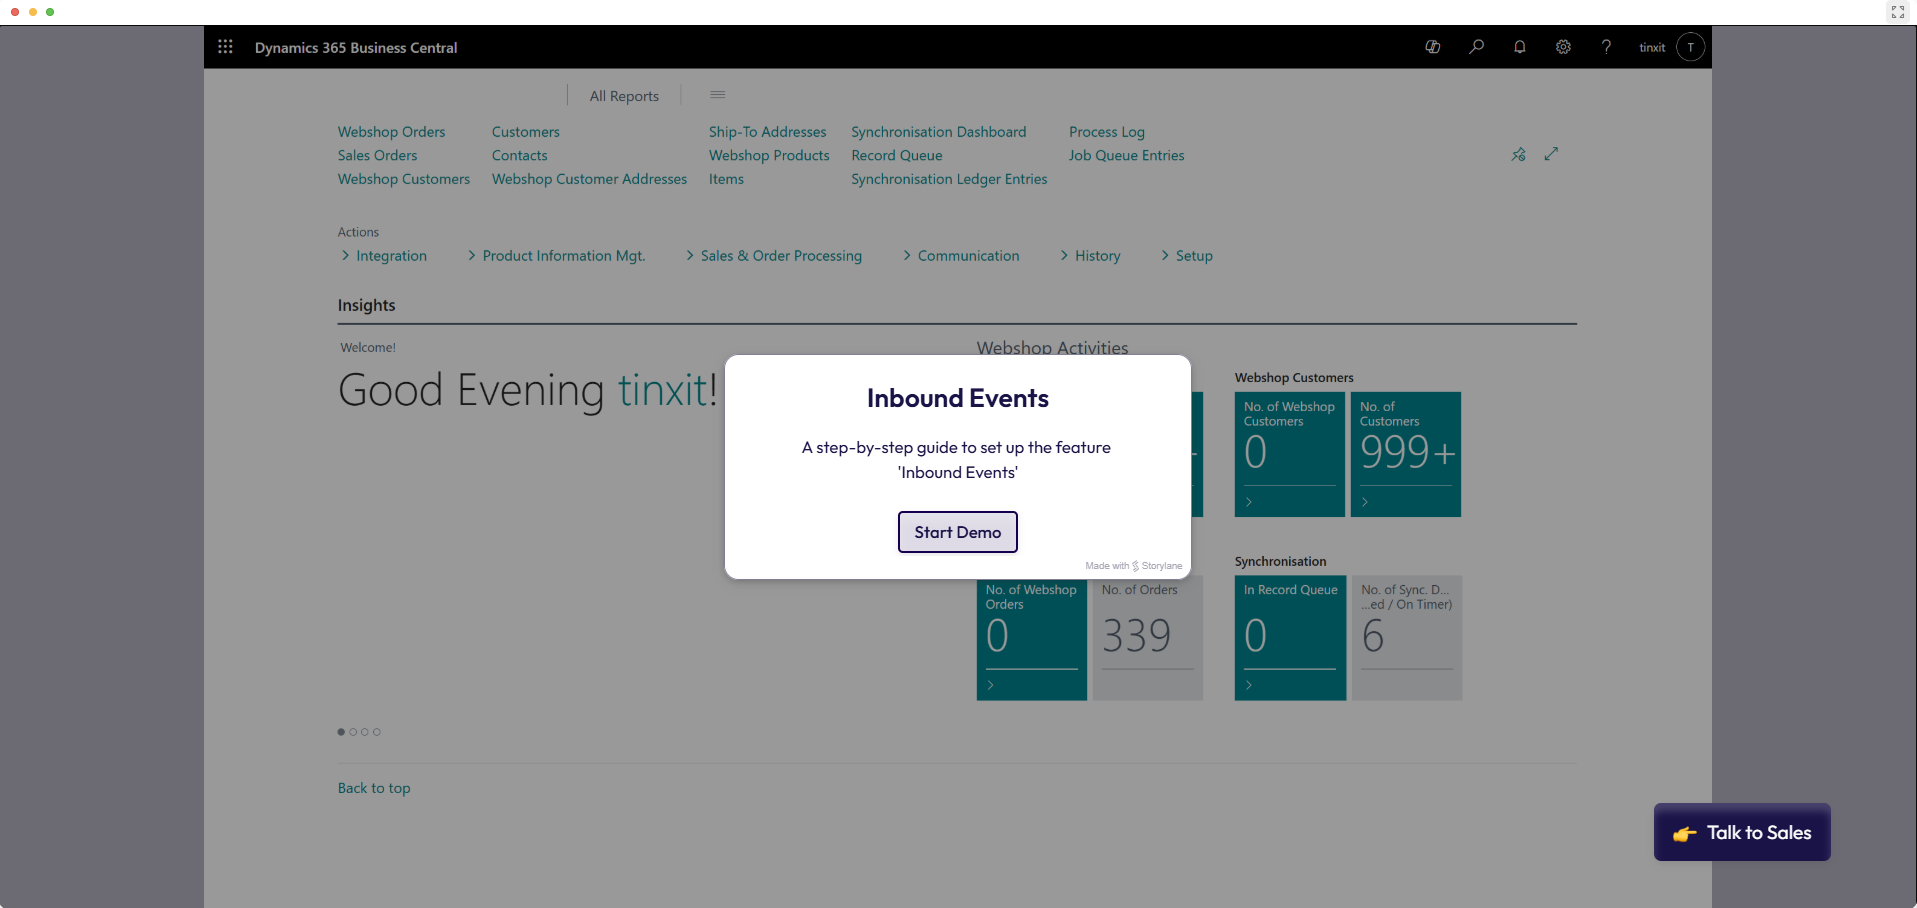
Task: Open the Copilot icon in header
Action: click(1433, 47)
